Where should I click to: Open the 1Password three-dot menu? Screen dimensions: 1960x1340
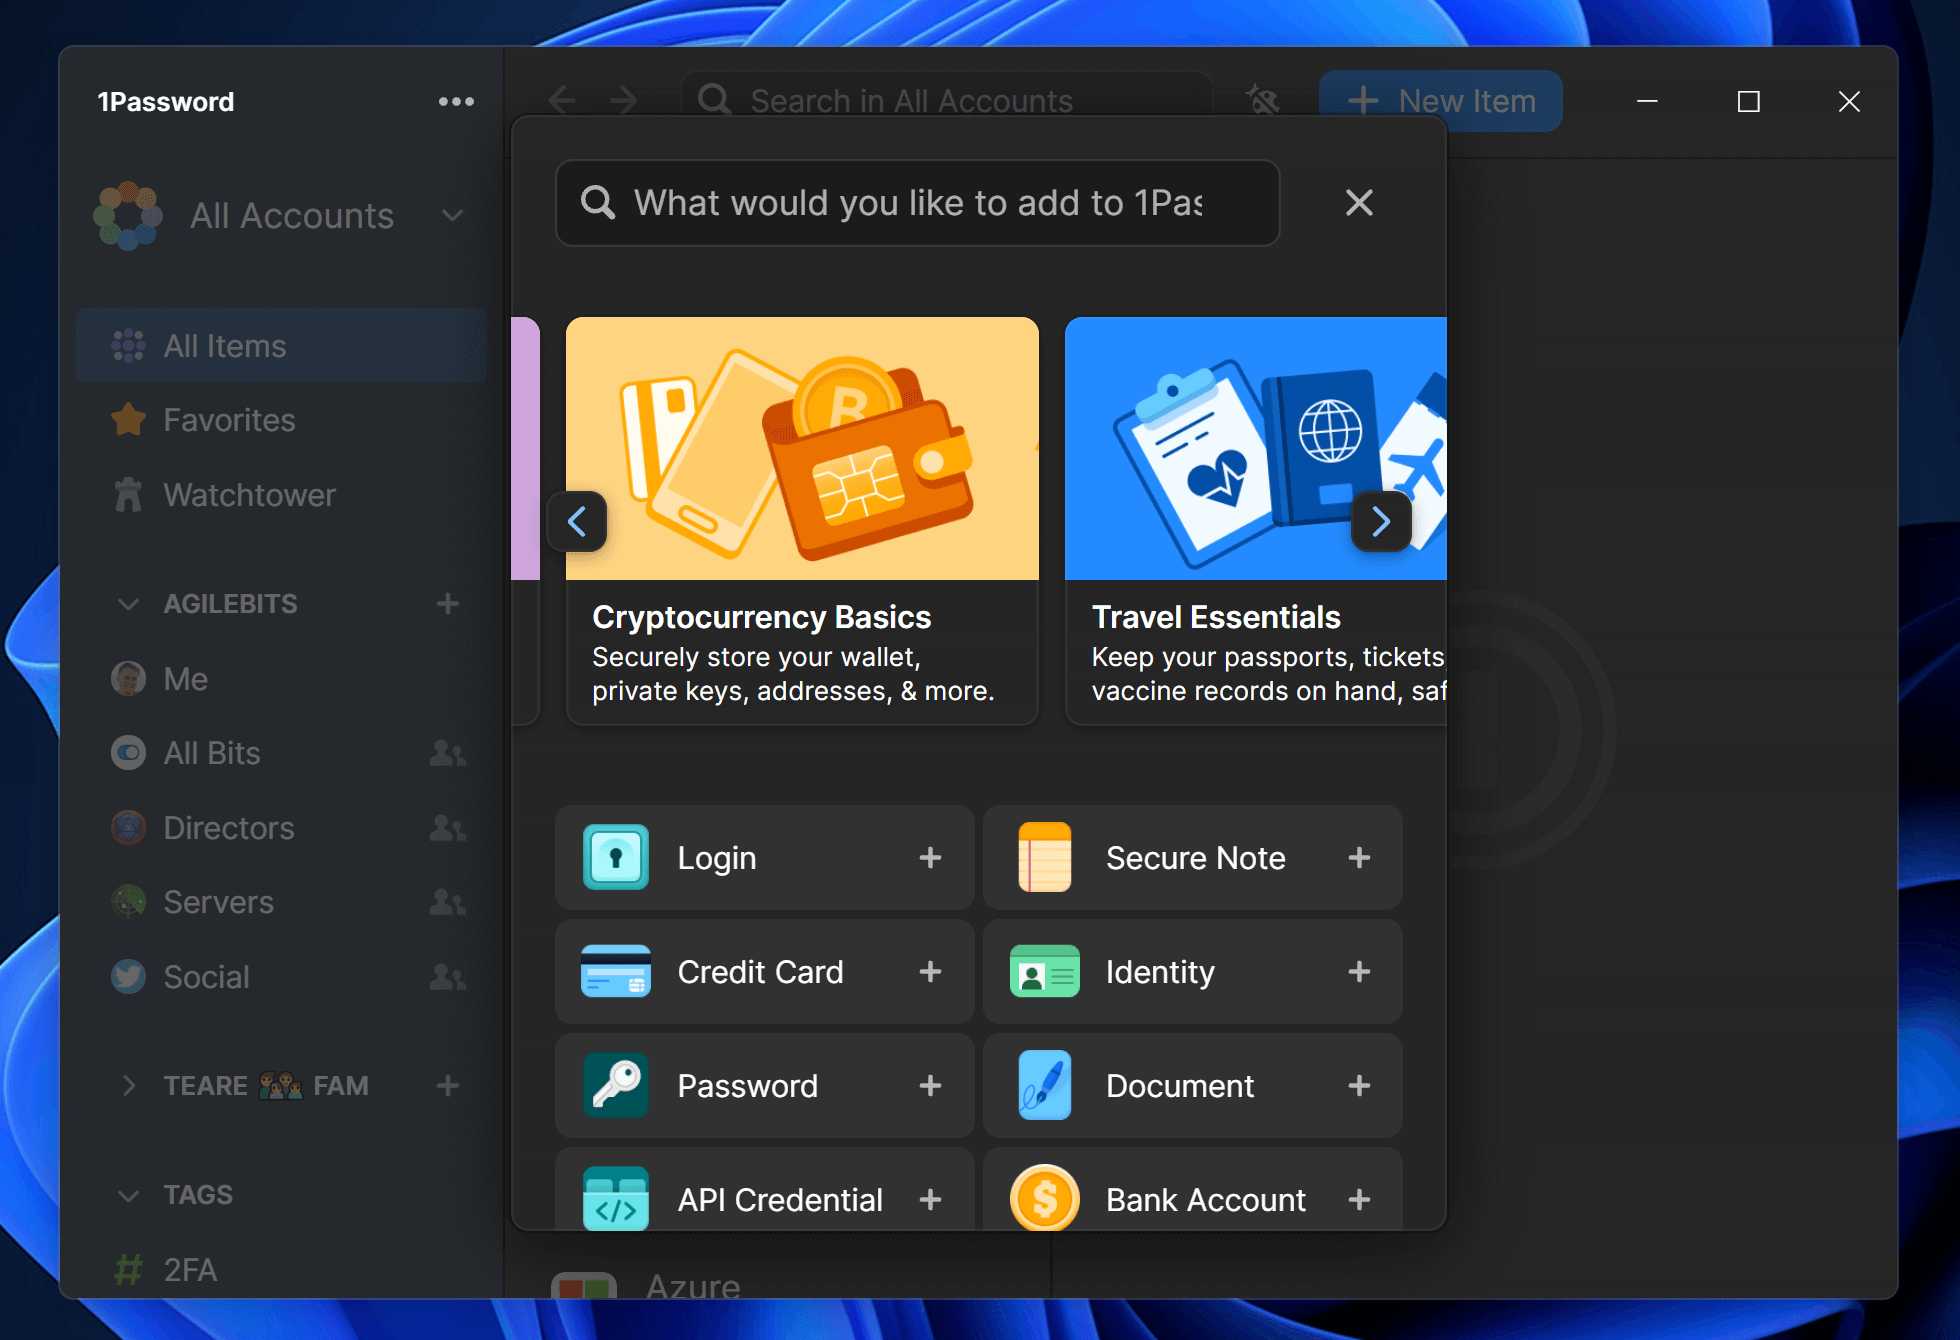pos(456,101)
